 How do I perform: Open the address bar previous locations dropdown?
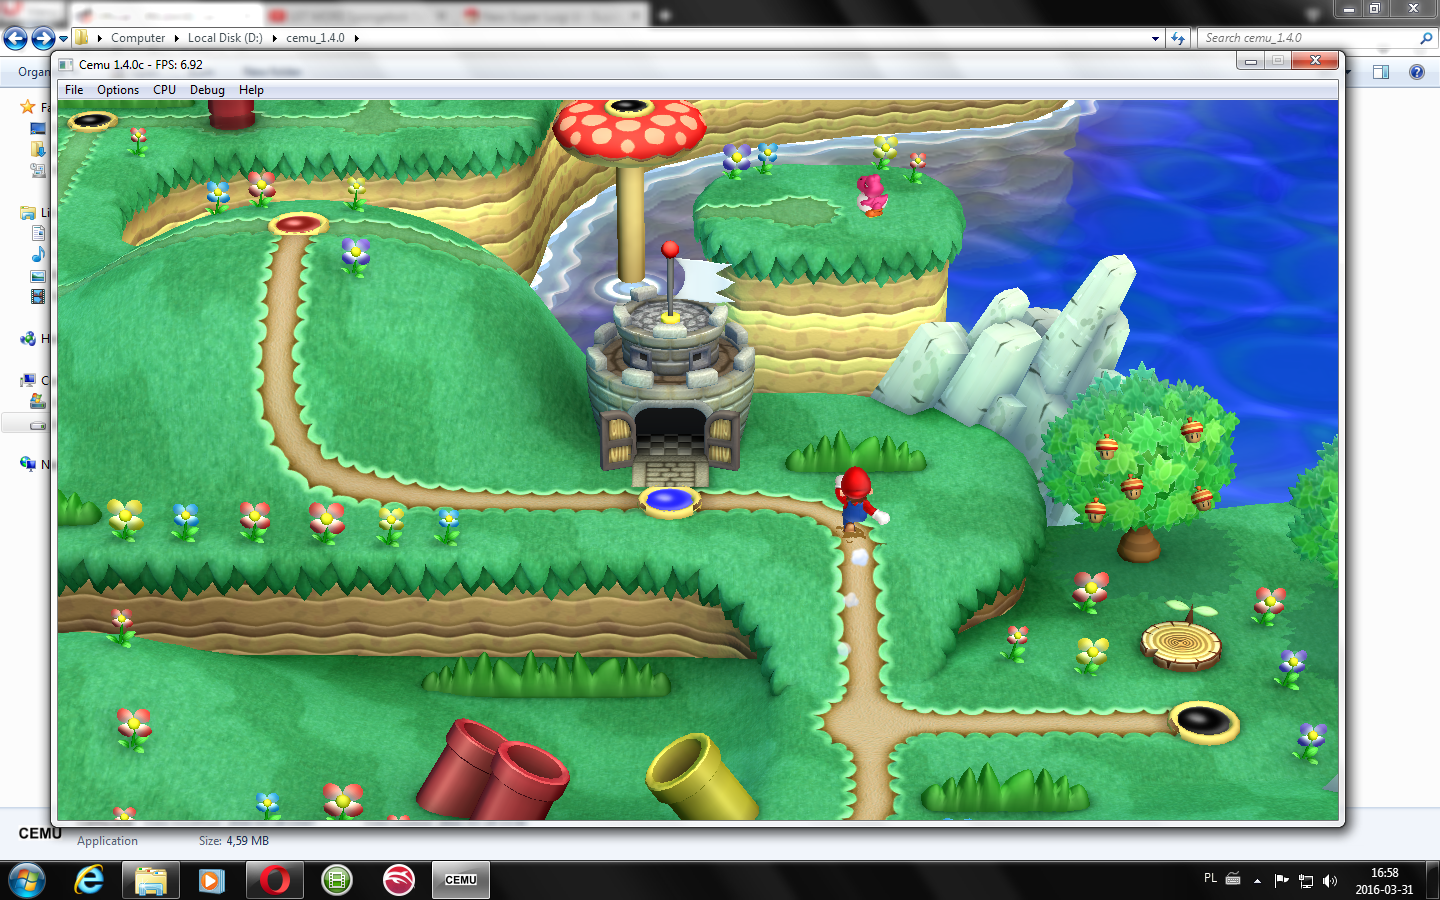(1155, 39)
